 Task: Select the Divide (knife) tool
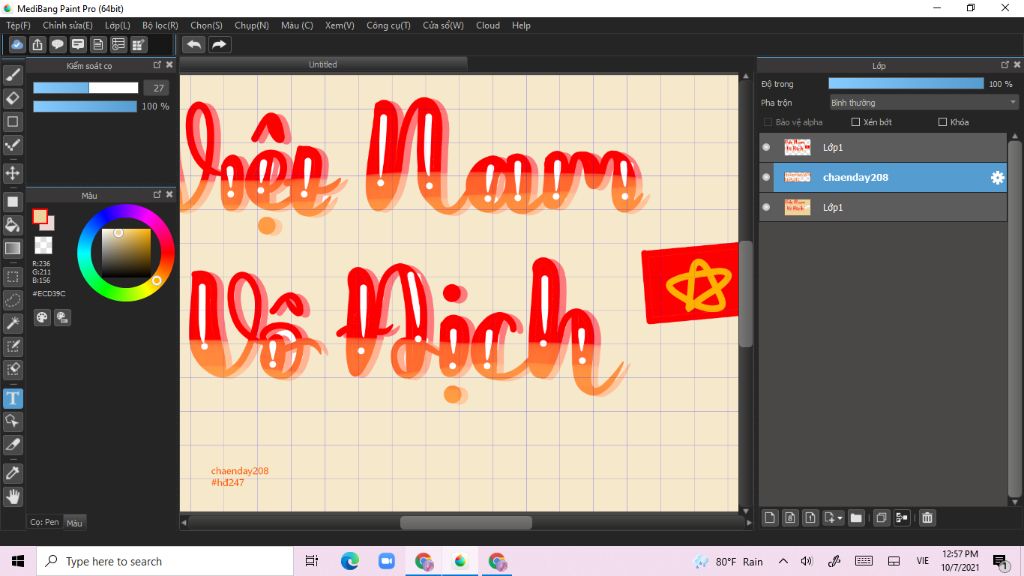(x=12, y=445)
